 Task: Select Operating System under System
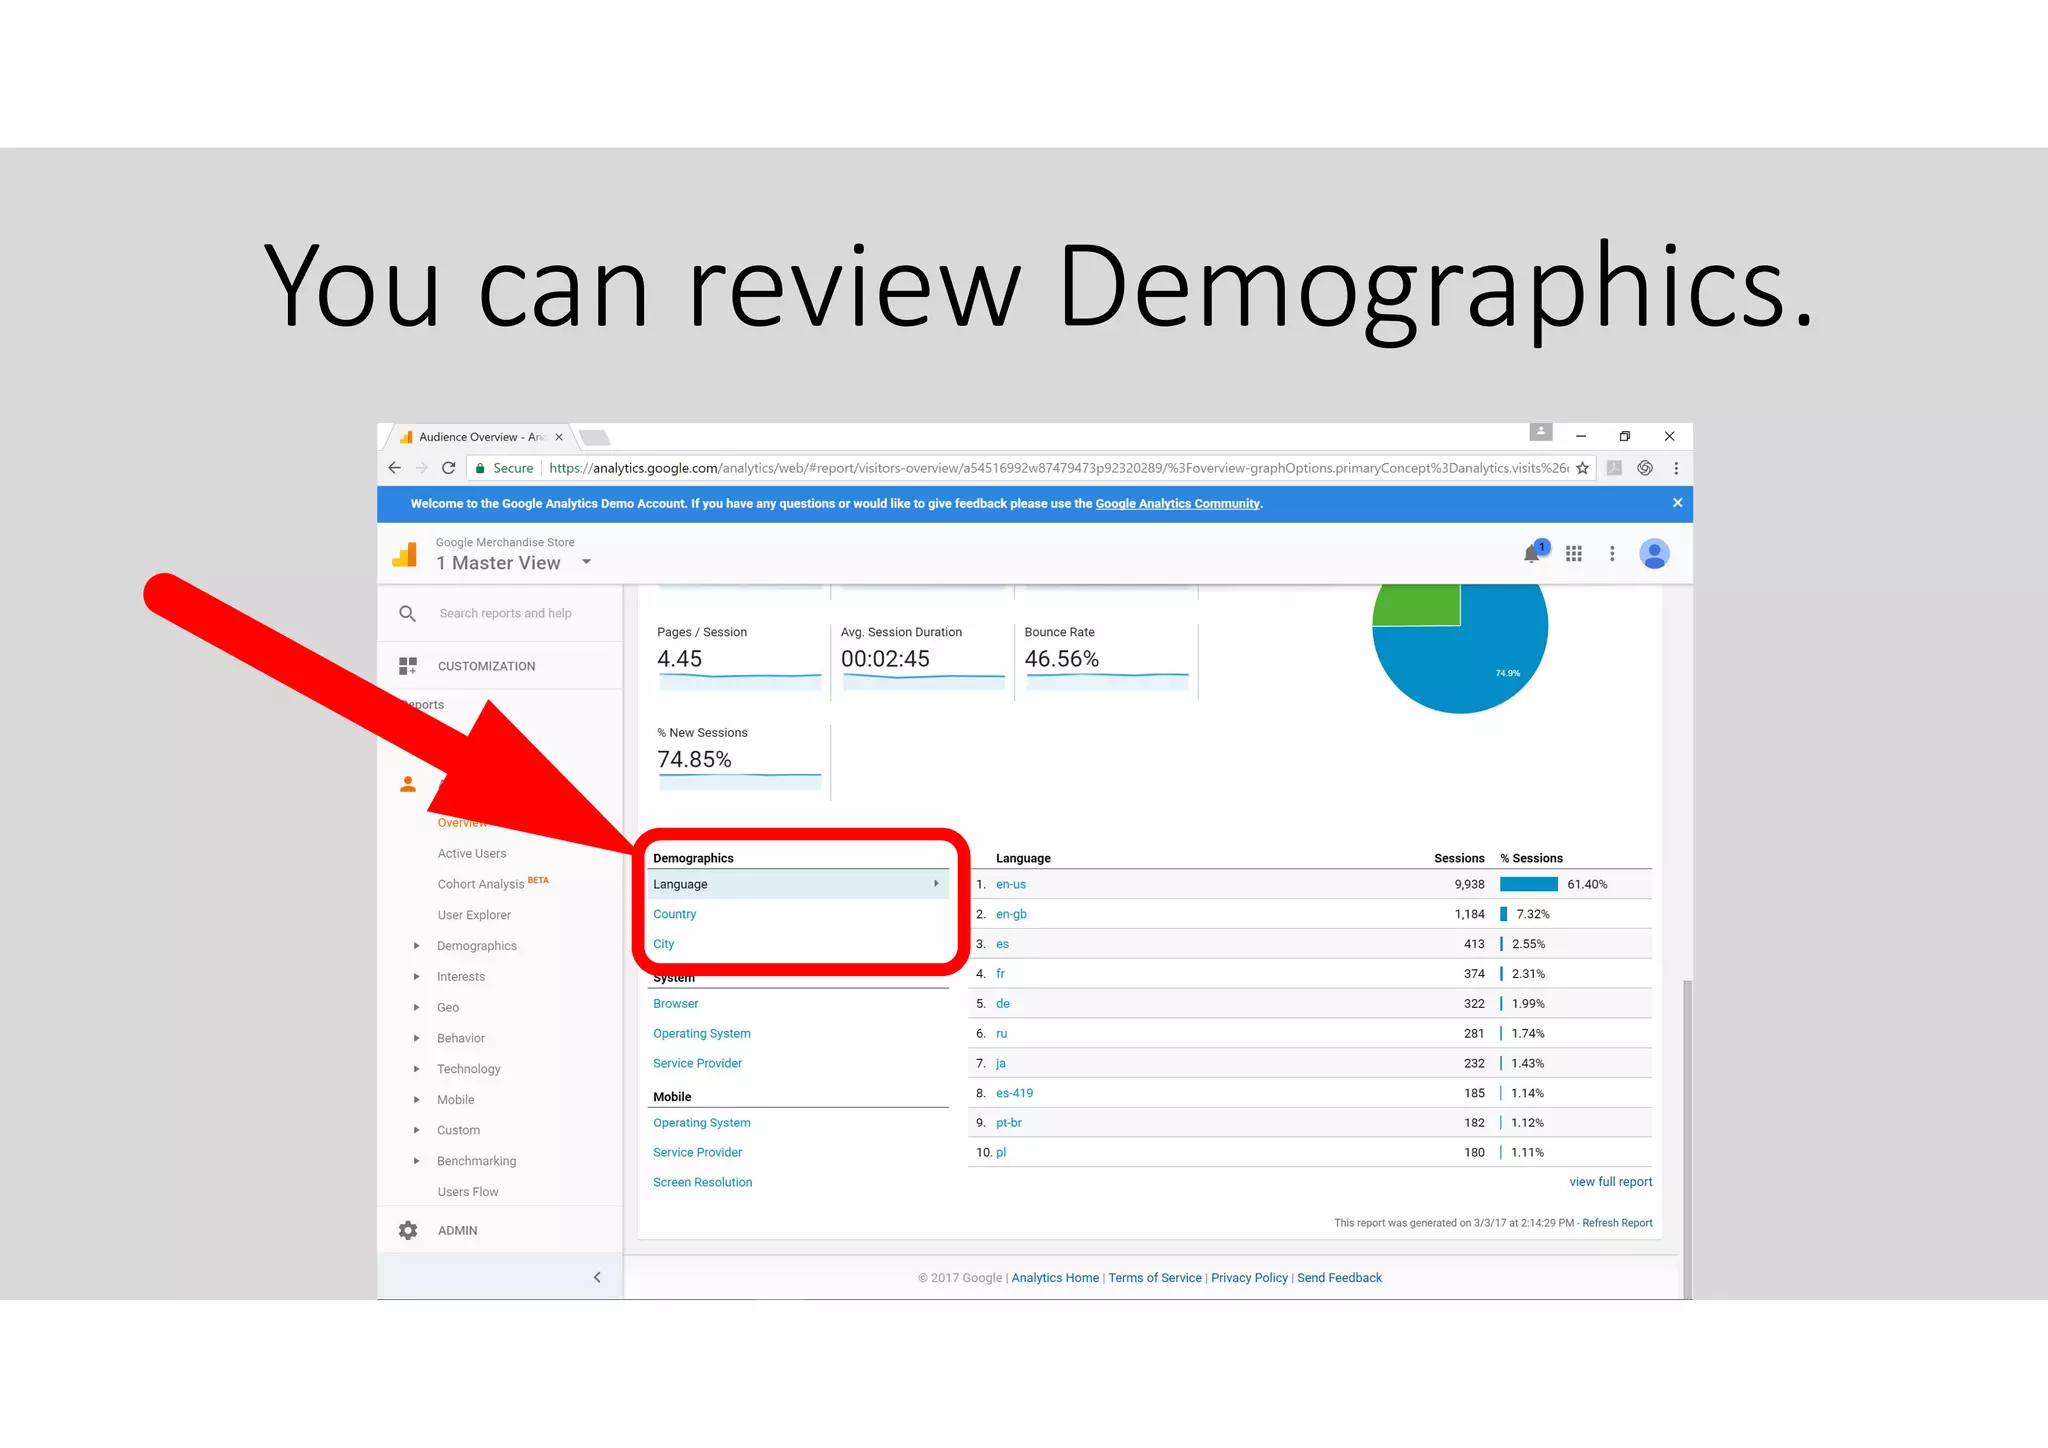(x=701, y=1034)
